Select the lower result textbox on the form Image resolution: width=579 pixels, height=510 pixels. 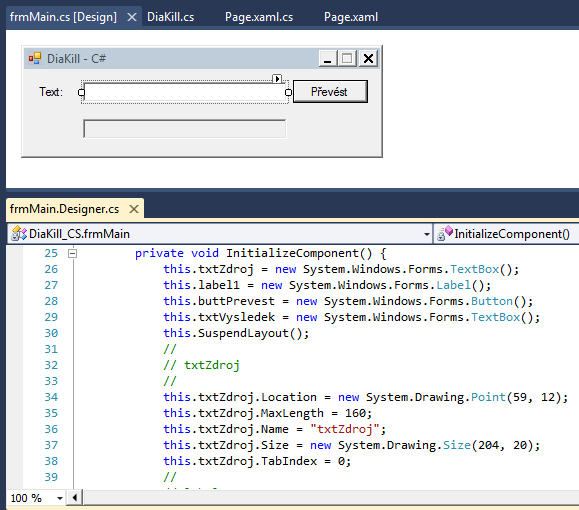[185, 129]
